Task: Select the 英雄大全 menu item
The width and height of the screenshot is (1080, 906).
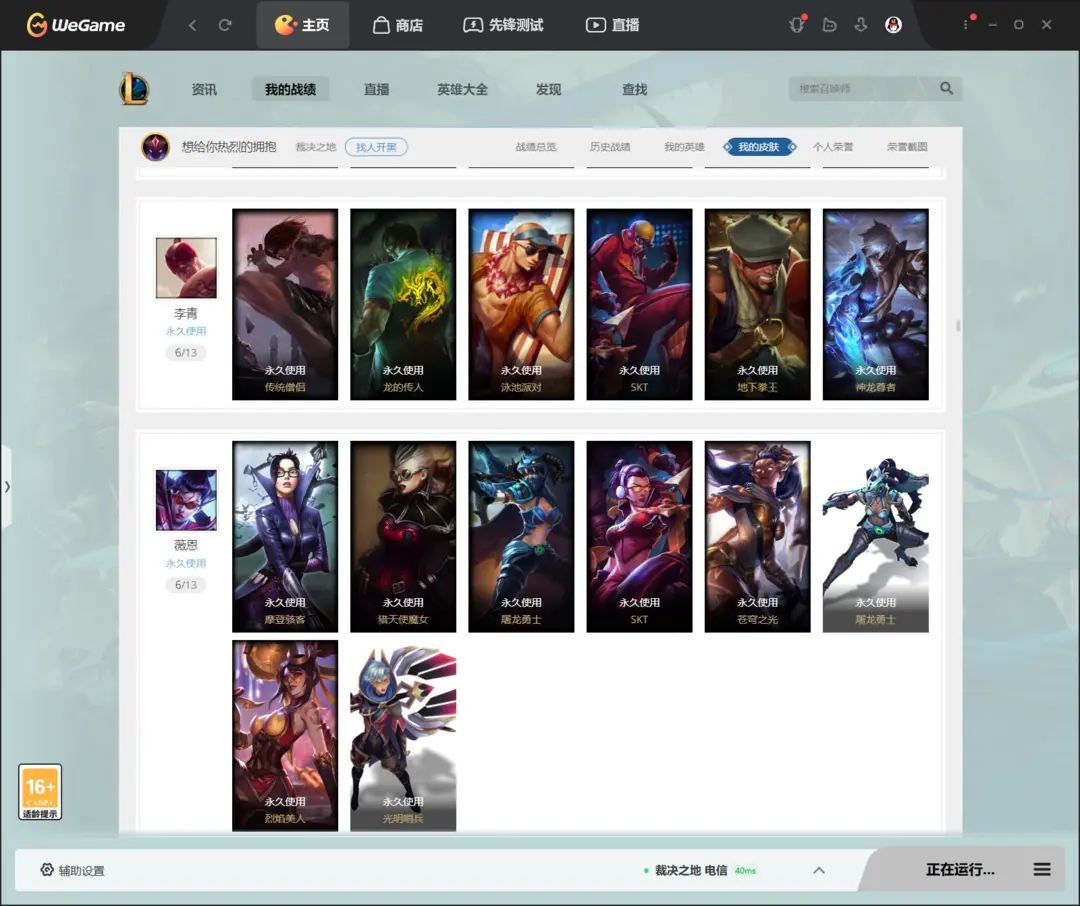Action: (x=462, y=90)
